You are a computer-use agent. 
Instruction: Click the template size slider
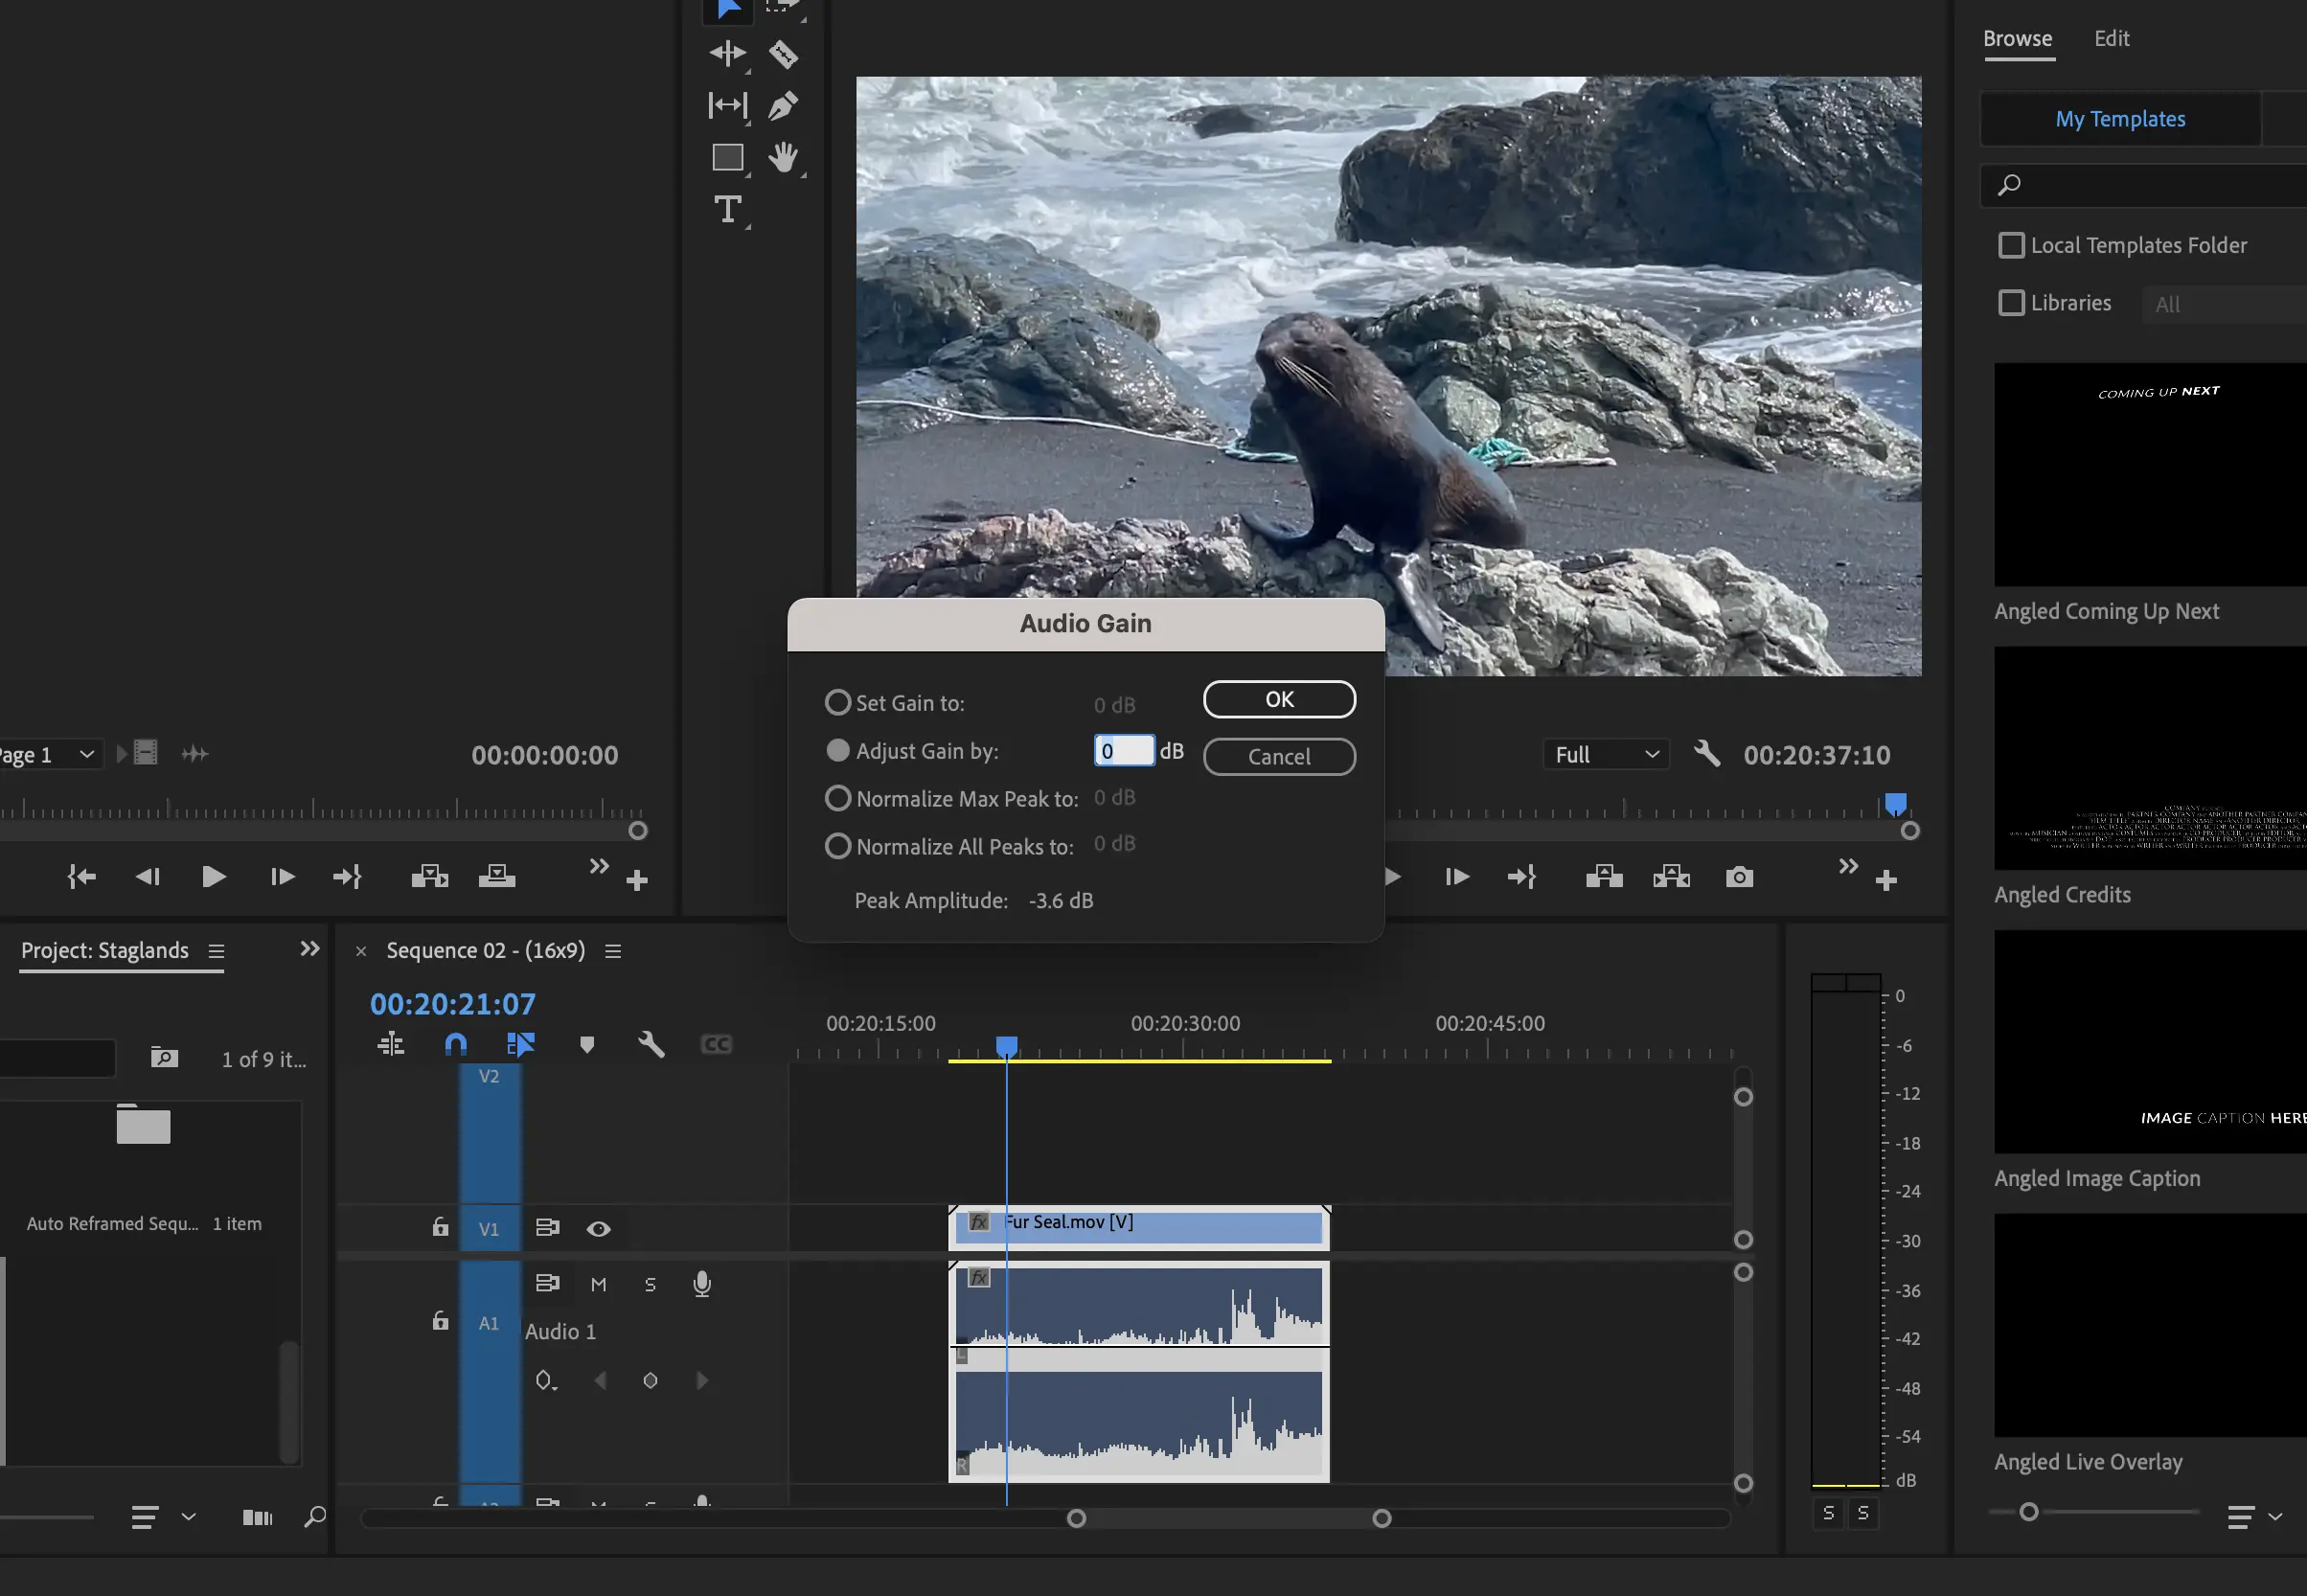(2030, 1513)
